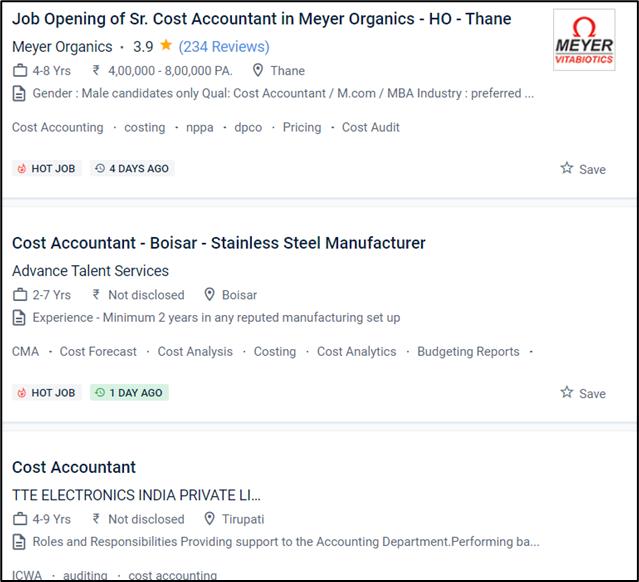Screen dimensions: 639x582
Task: Select the 'nppa' skill tag
Action: pyautogui.click(x=200, y=128)
